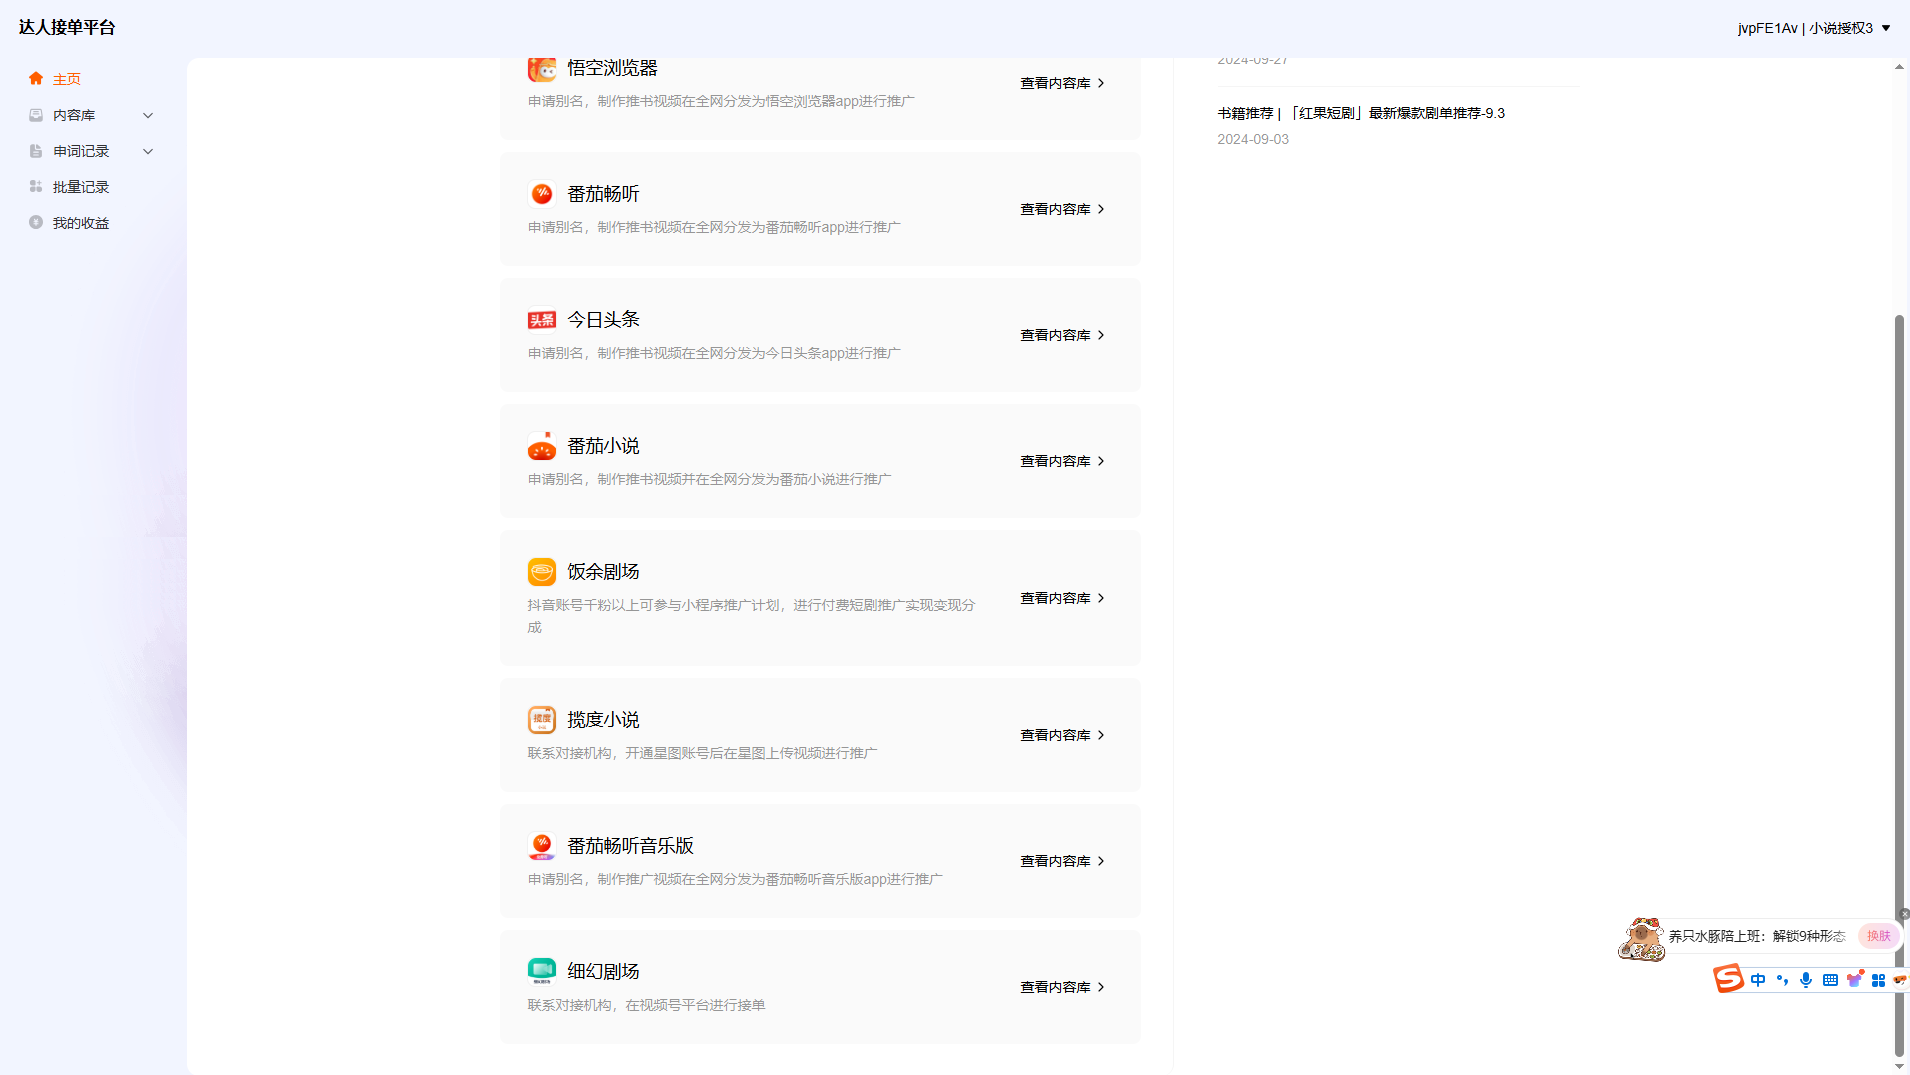Click the 今日头条 app icon
This screenshot has width=1910, height=1075.
pos(542,320)
